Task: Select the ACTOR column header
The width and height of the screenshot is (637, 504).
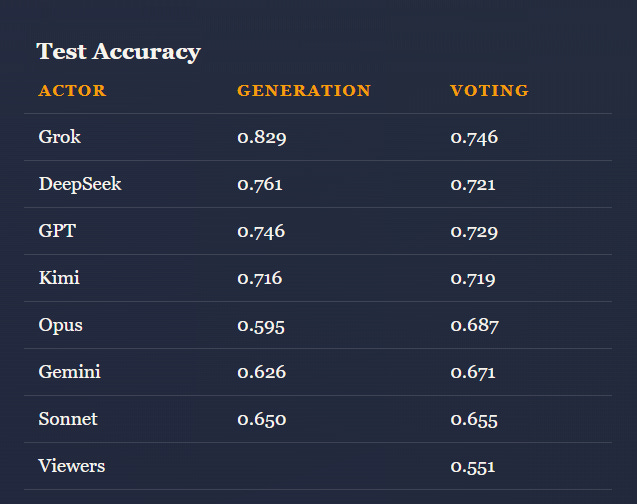Action: point(72,91)
